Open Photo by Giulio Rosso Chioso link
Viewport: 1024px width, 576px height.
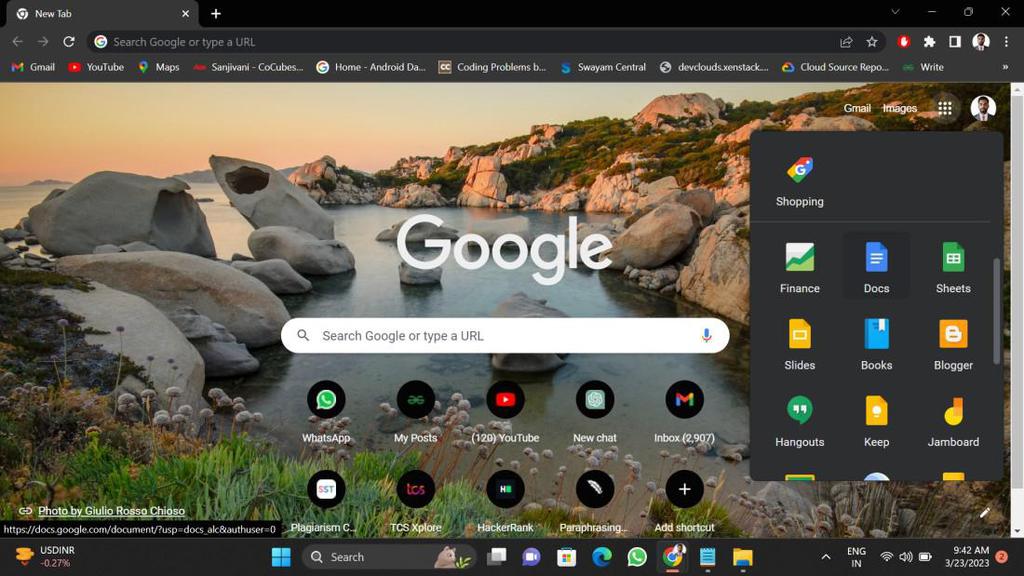(111, 511)
